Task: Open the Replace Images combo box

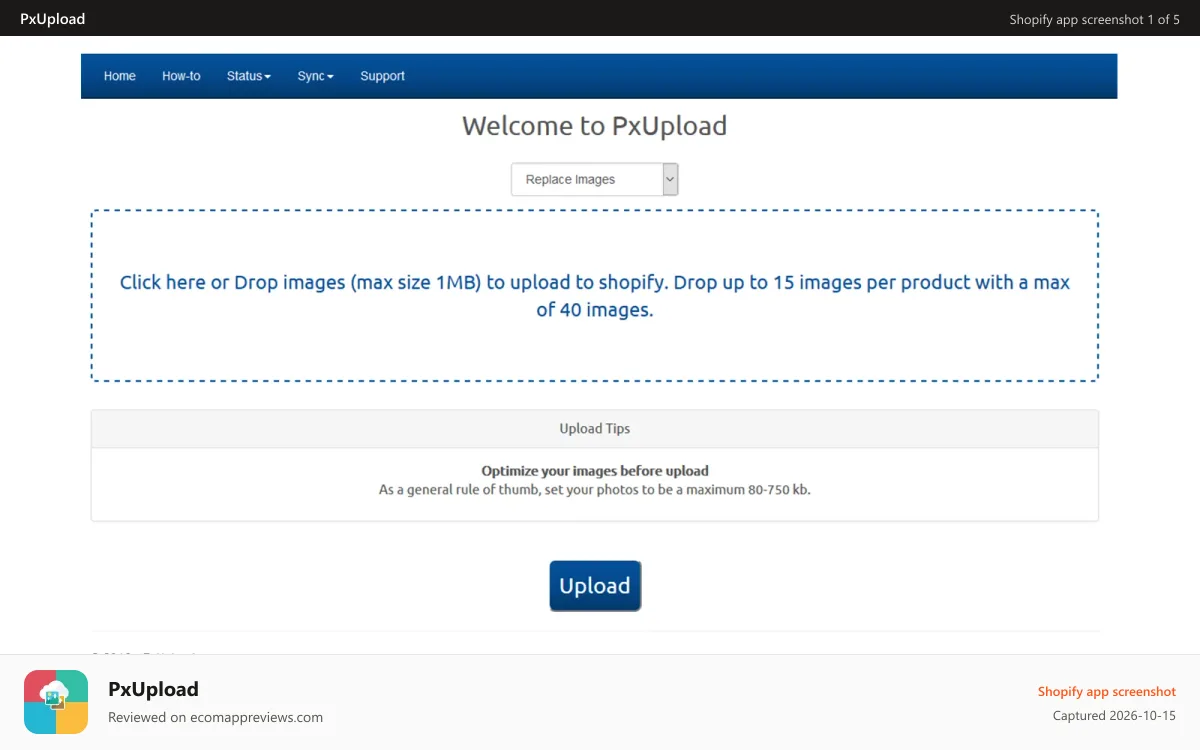Action: point(595,179)
